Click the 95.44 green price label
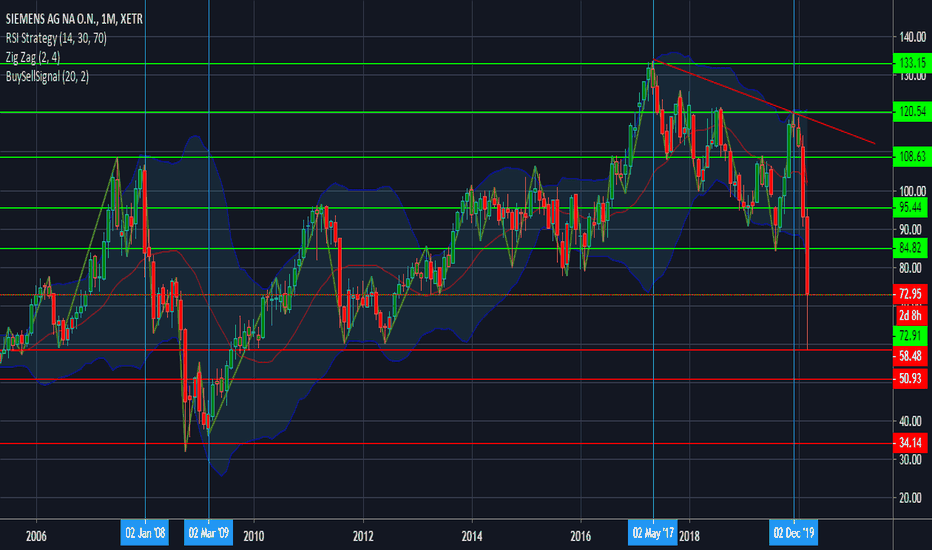Viewport: 932px width, 550px height. pyautogui.click(x=910, y=207)
